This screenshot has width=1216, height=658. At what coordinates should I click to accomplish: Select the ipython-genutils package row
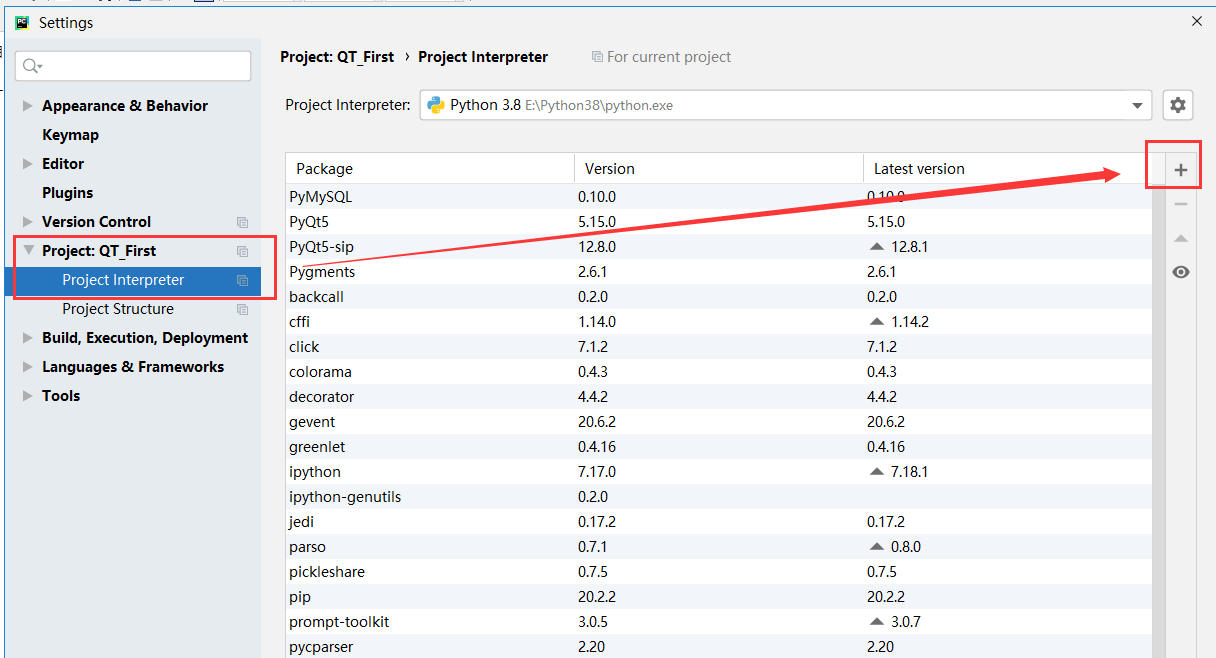click(718, 497)
